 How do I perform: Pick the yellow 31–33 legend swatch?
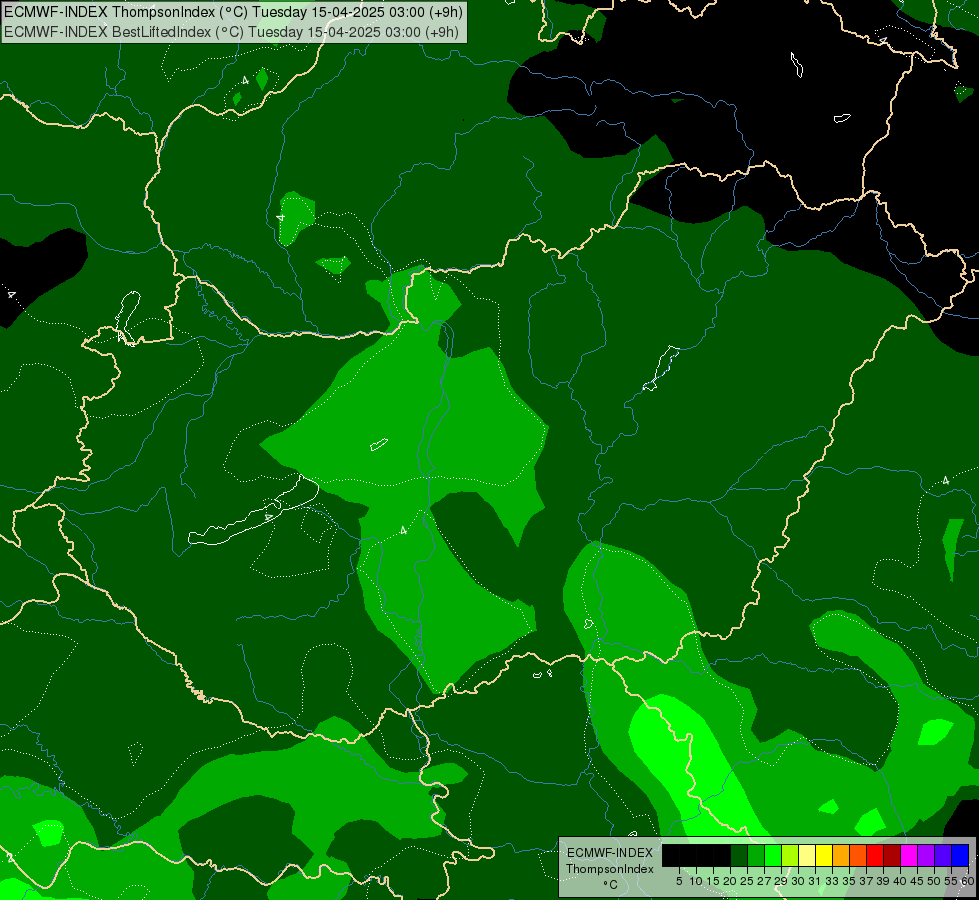point(824,855)
